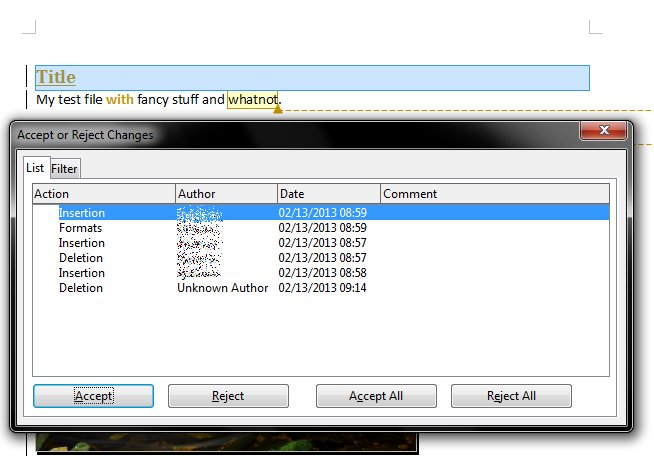The image size is (654, 467).
Task: Select Insertion row dated 02/13/2013 08:58
Action: pyautogui.click(x=321, y=273)
